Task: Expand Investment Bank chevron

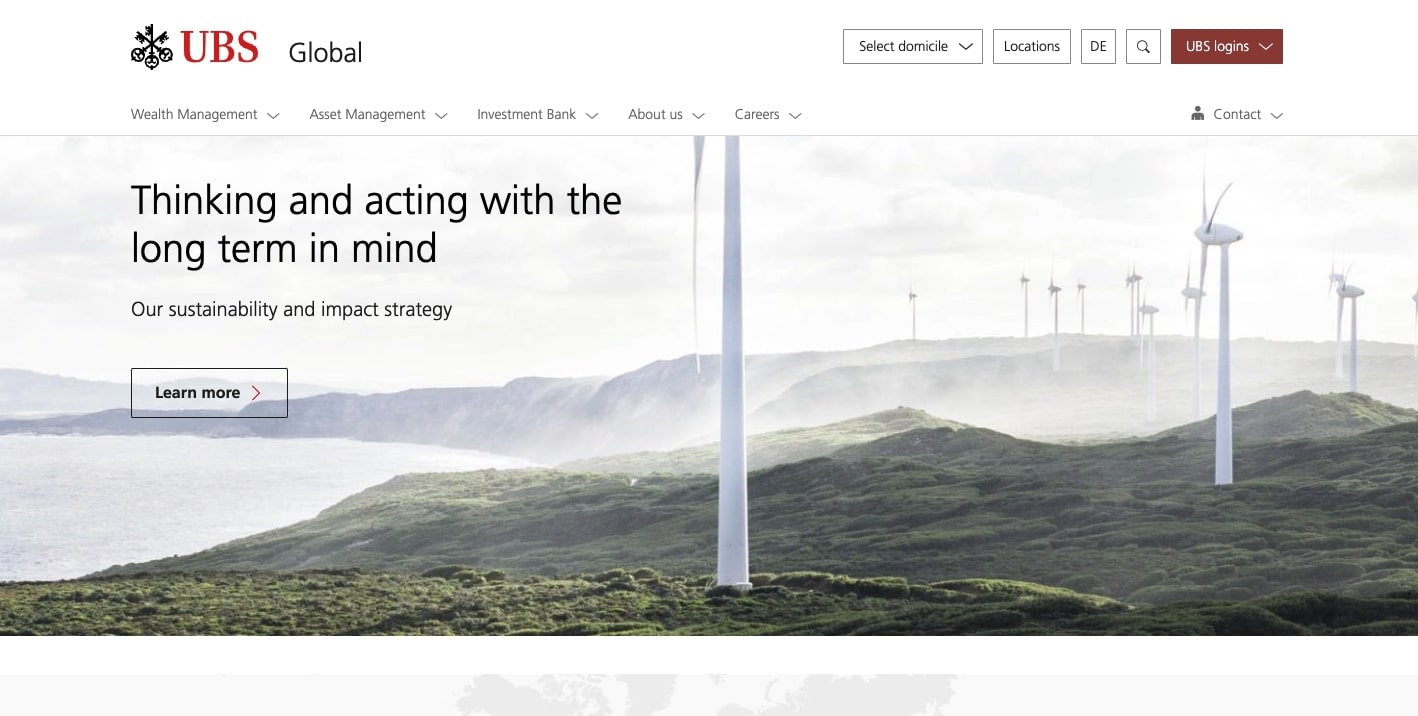Action: (x=592, y=116)
